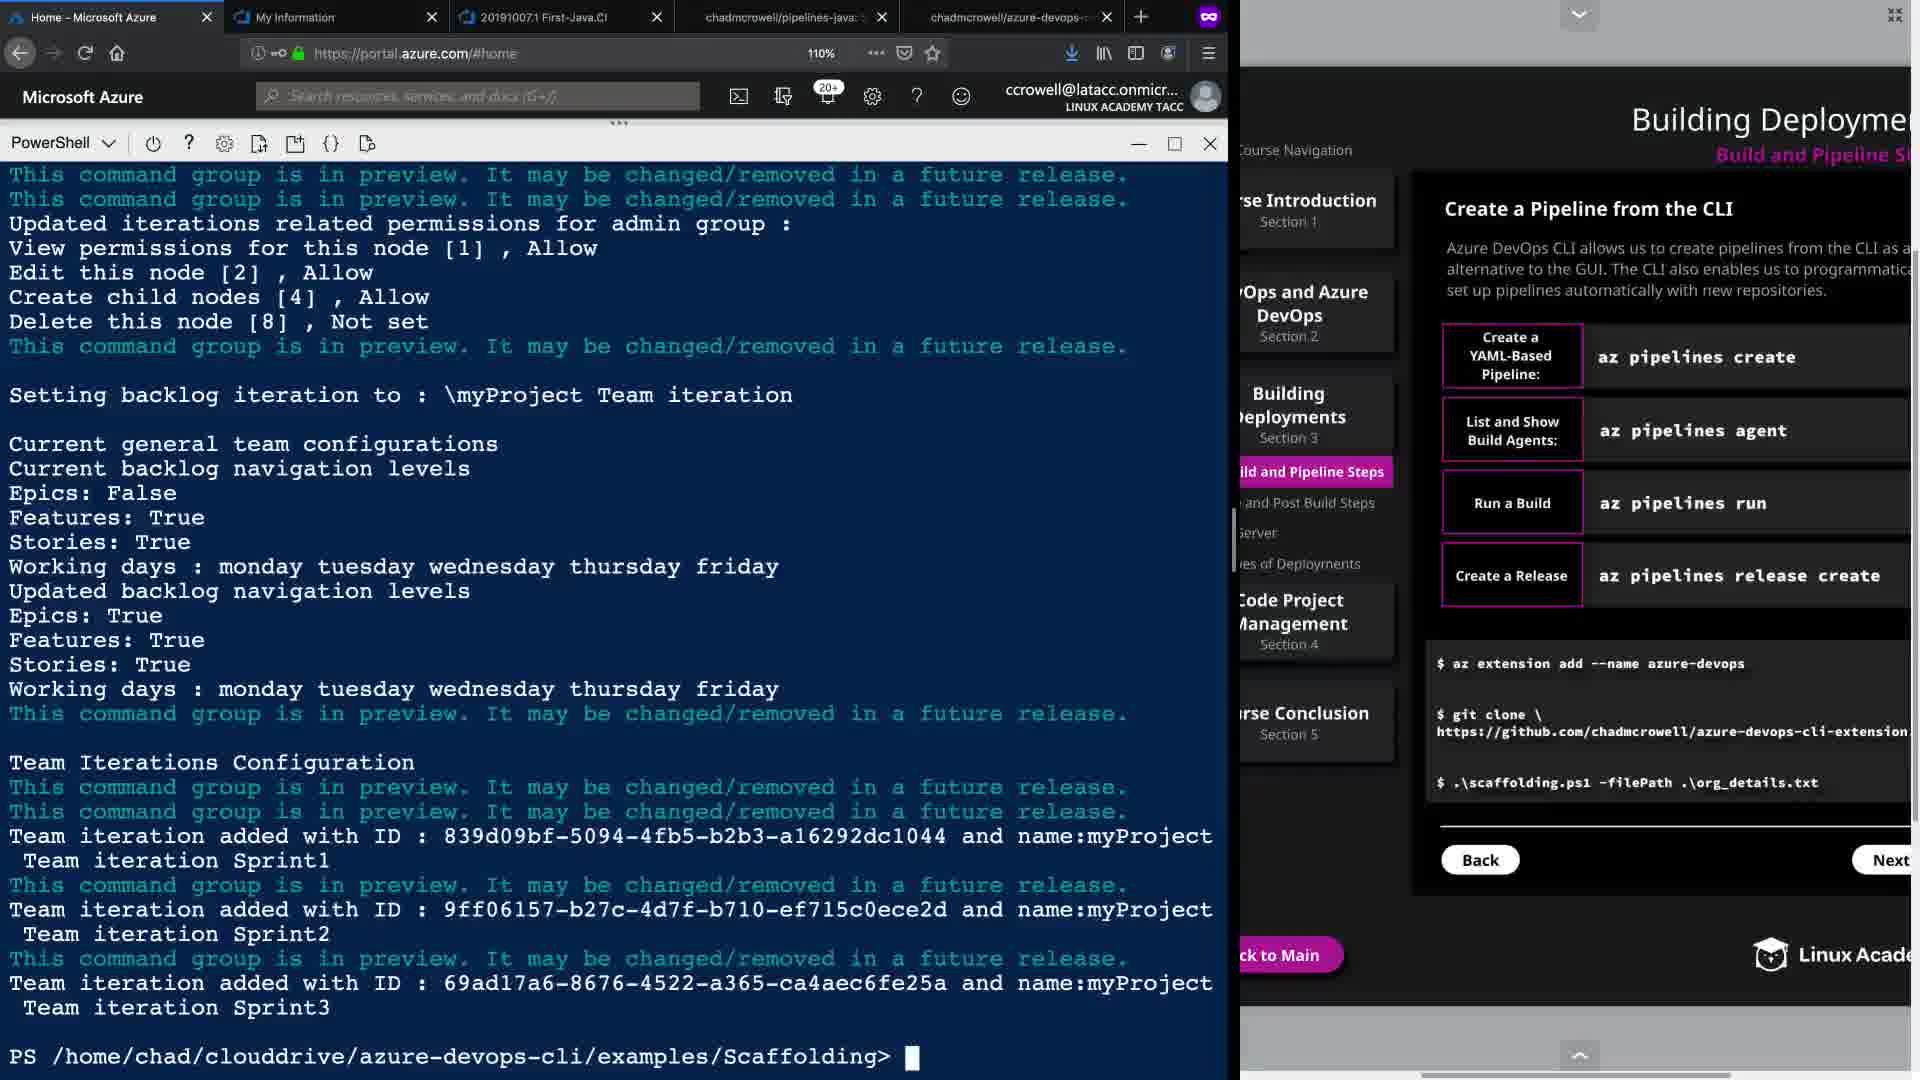This screenshot has width=1920, height=1080.
Task: Bookmark this page with star icon
Action: (933, 53)
